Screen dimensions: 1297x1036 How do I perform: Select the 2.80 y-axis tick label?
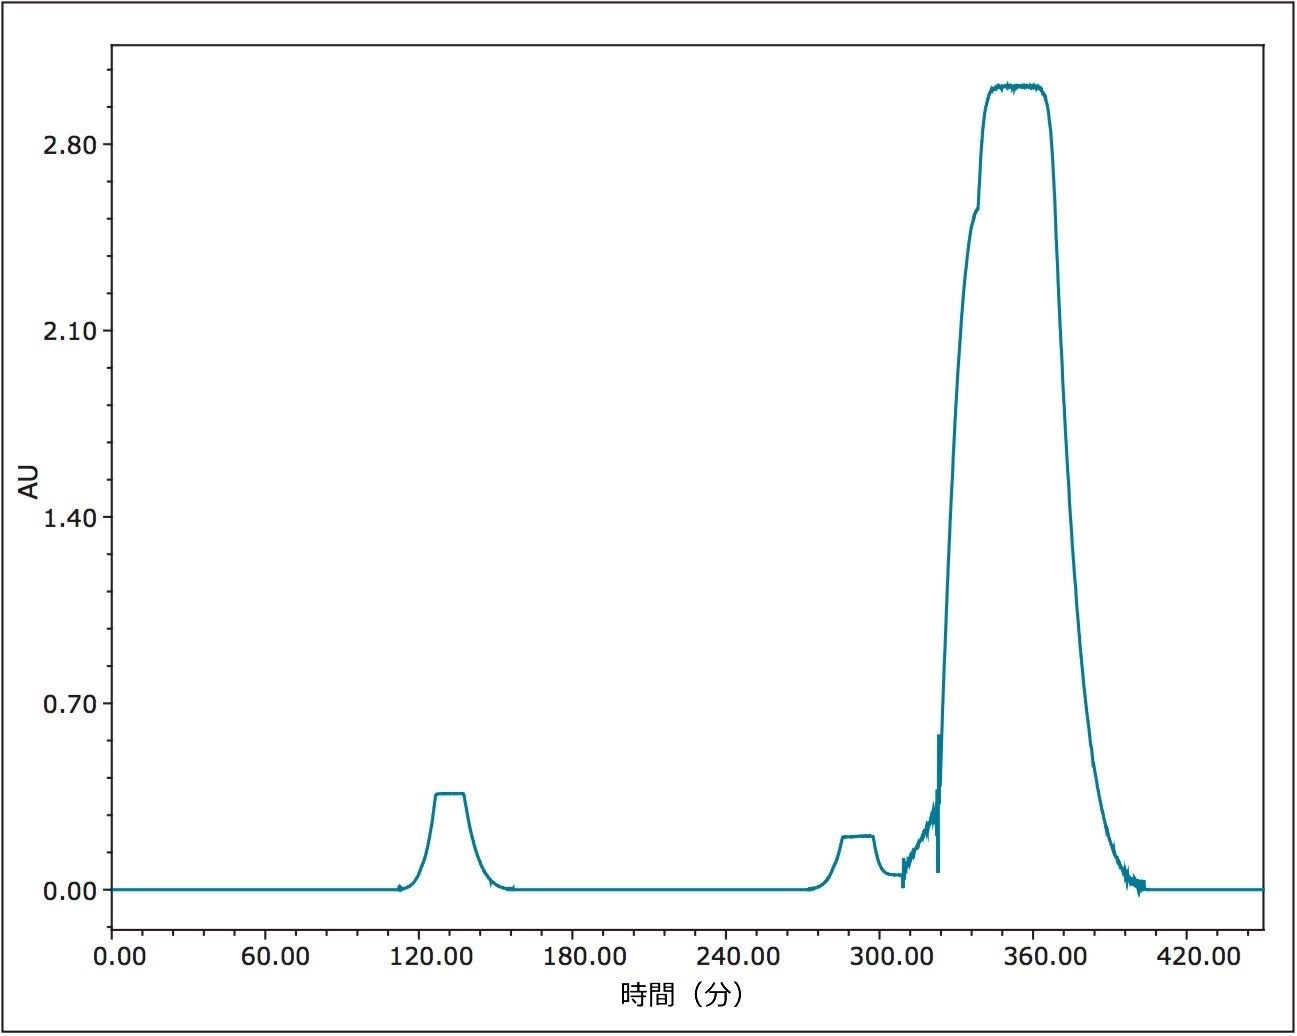click(70, 145)
